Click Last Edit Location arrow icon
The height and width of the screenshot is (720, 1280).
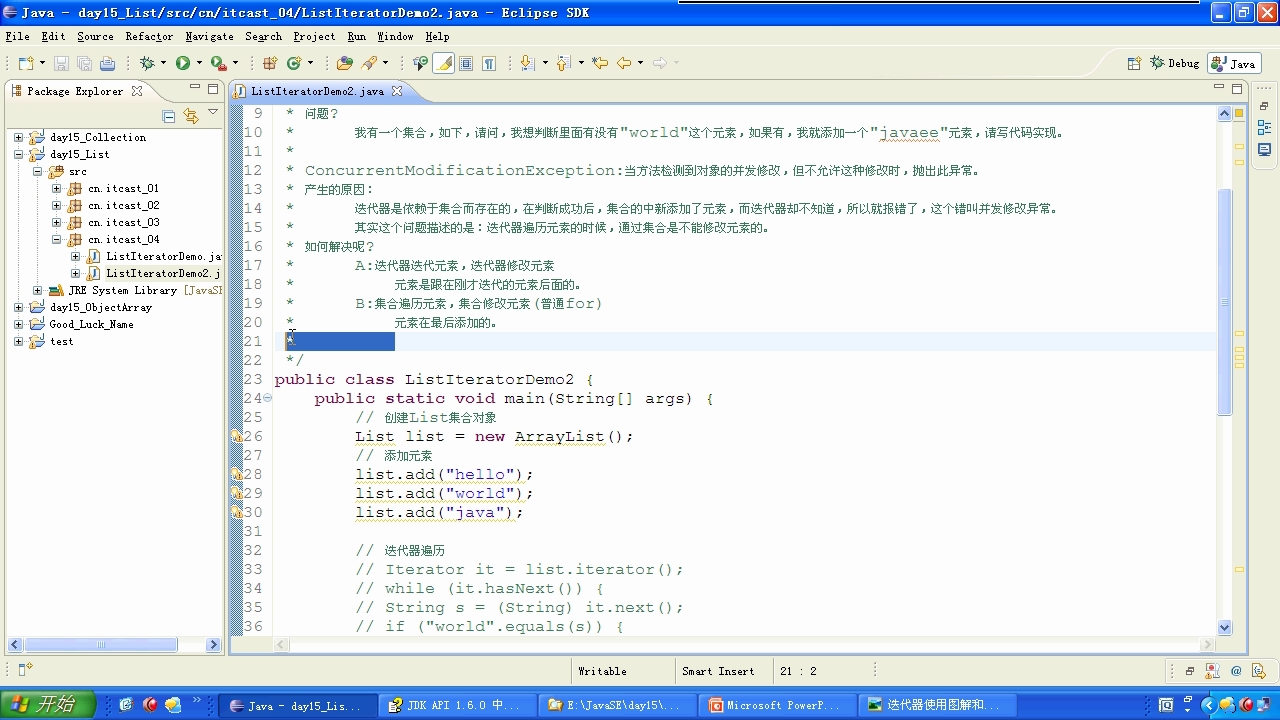[600, 63]
